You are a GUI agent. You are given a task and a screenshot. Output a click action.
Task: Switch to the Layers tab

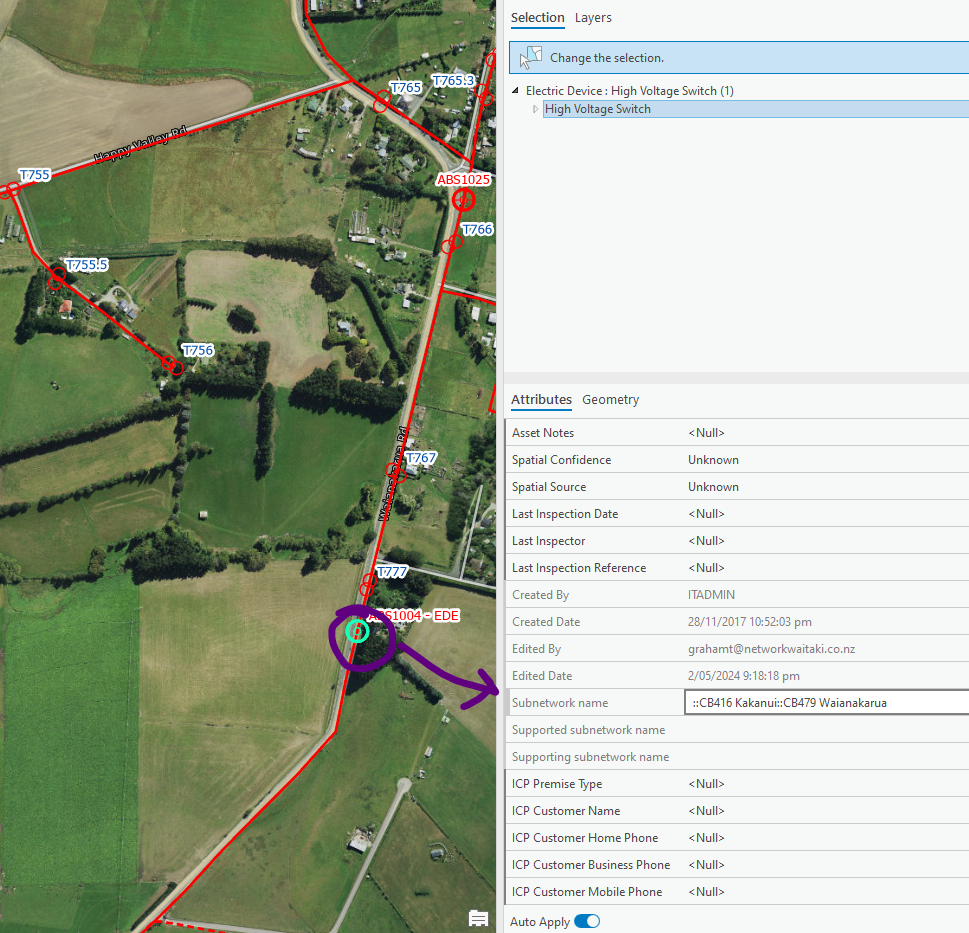pyautogui.click(x=593, y=17)
